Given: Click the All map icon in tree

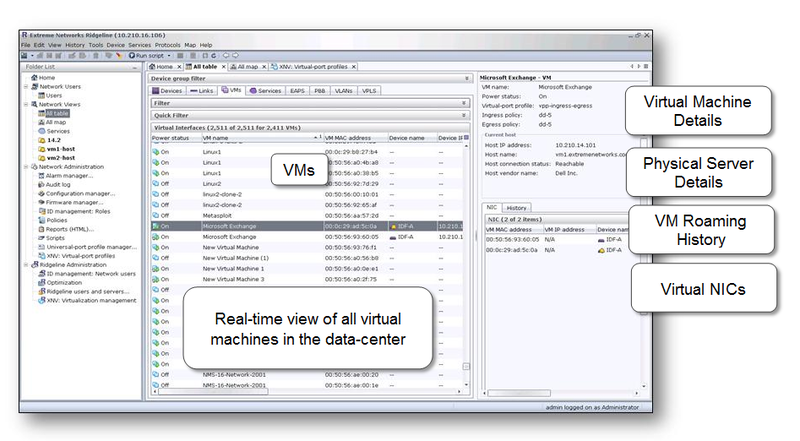Looking at the screenshot, I should [x=41, y=122].
